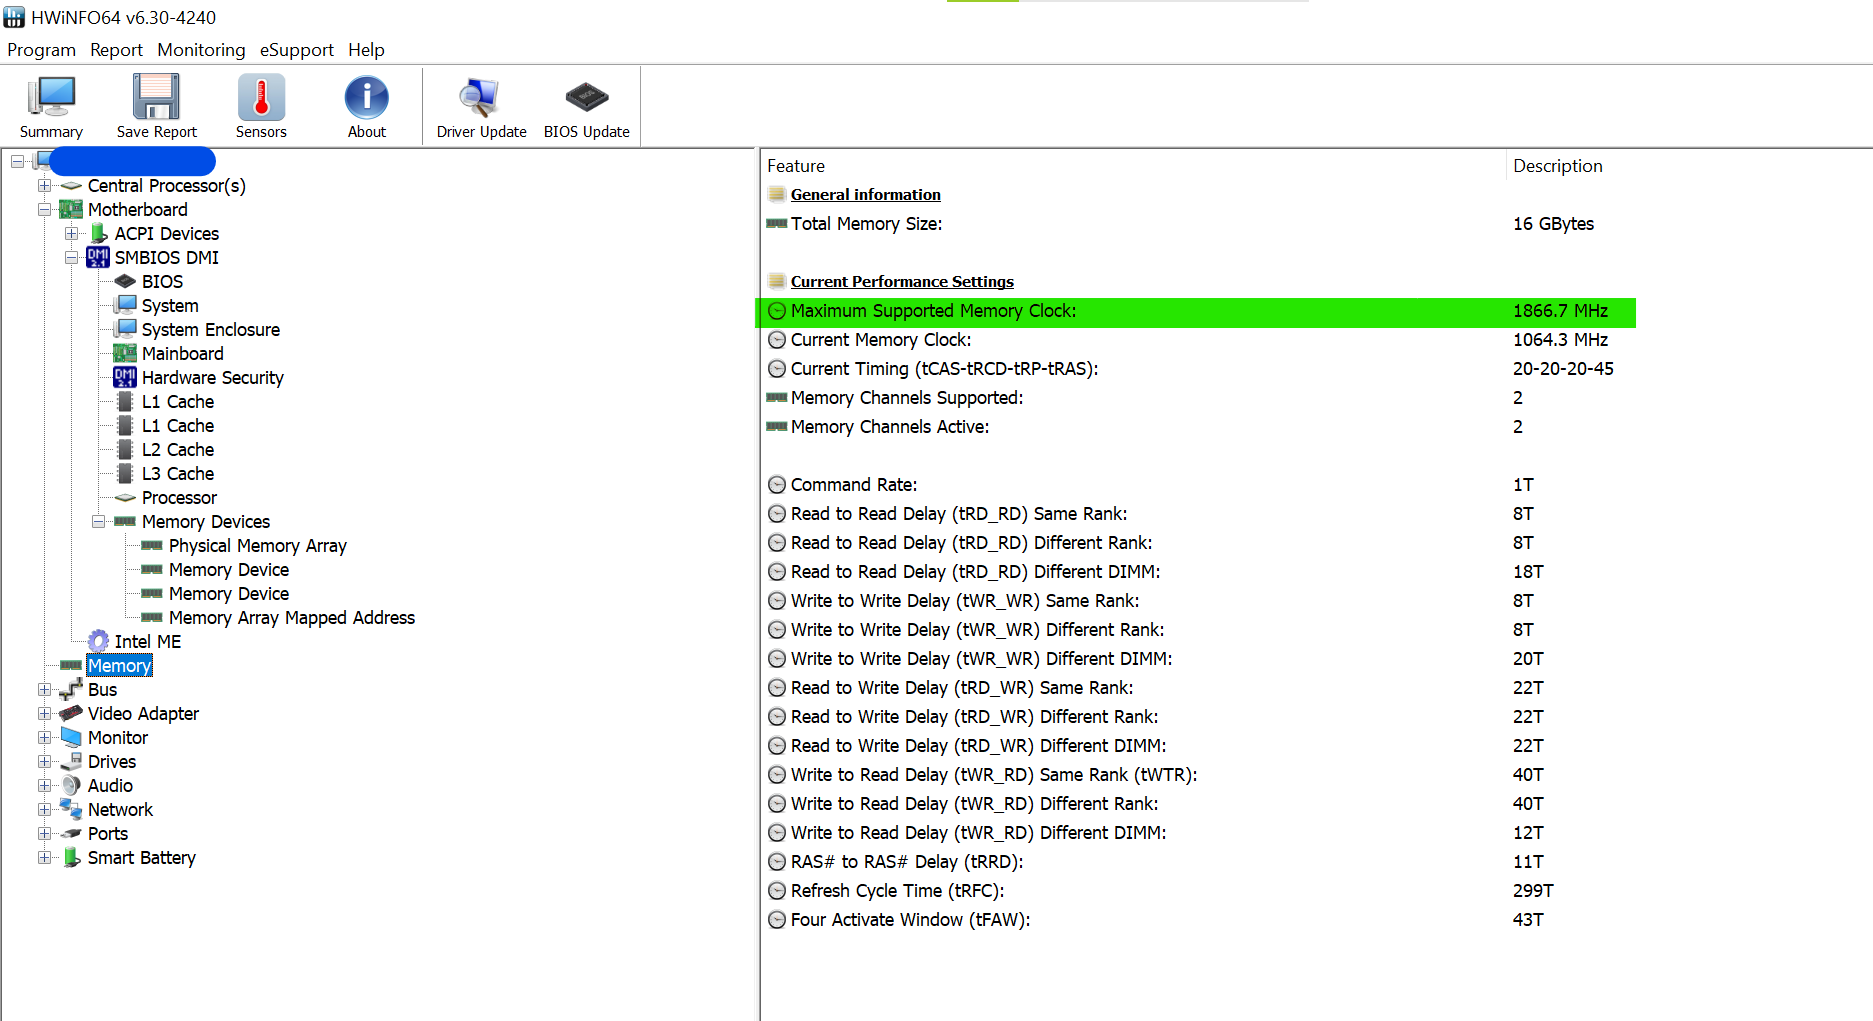Viewport: 1873px width, 1021px height.
Task: Click the Monitor node icon
Action: point(71,737)
